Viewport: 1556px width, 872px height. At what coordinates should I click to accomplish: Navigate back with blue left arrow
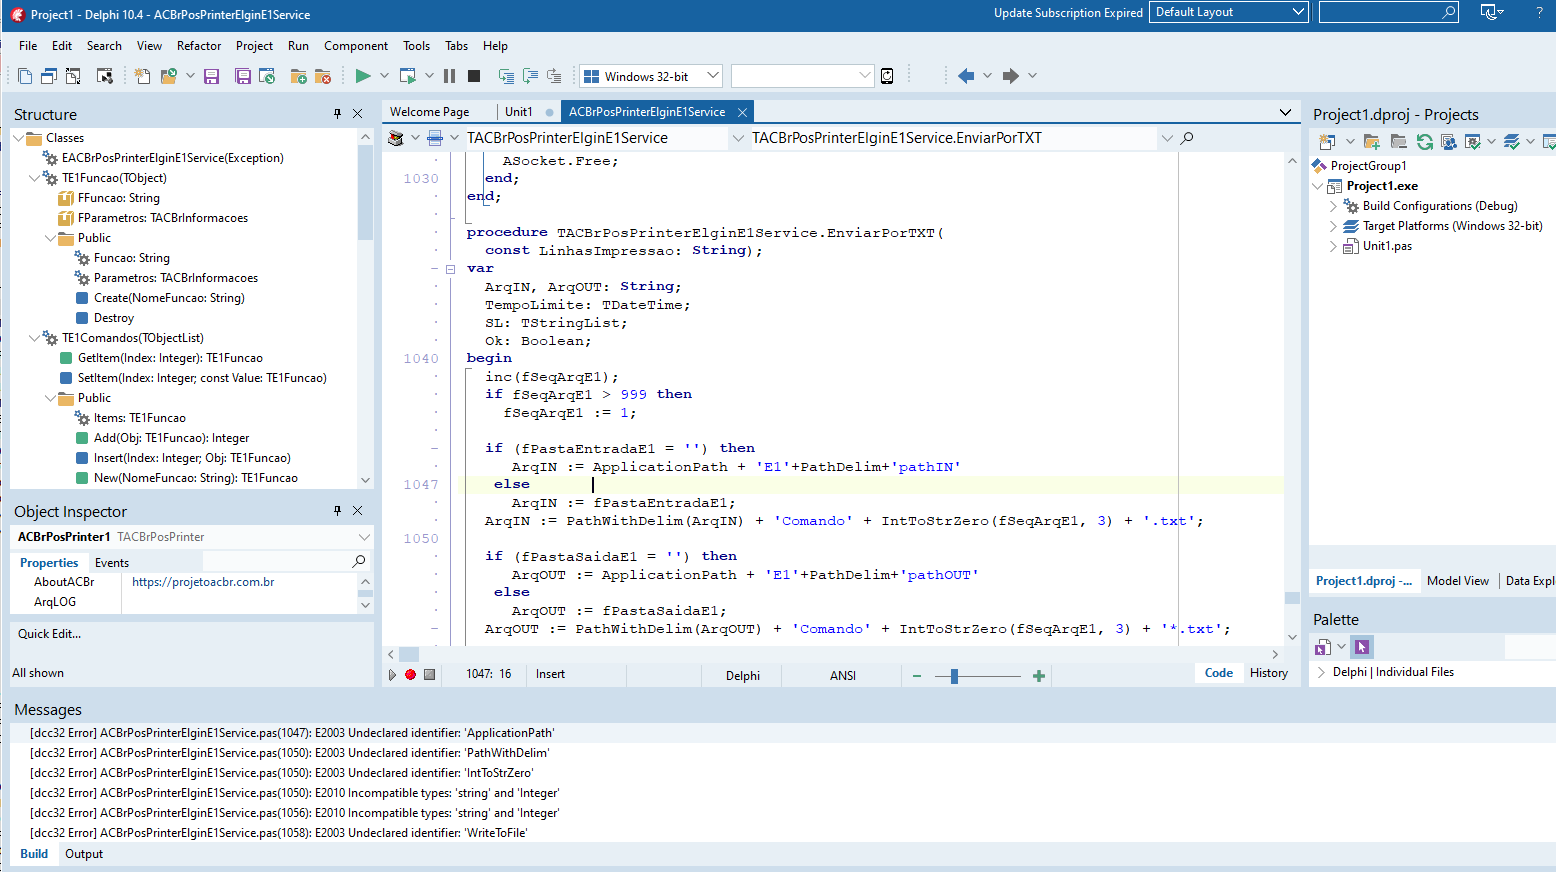pyautogui.click(x=966, y=76)
